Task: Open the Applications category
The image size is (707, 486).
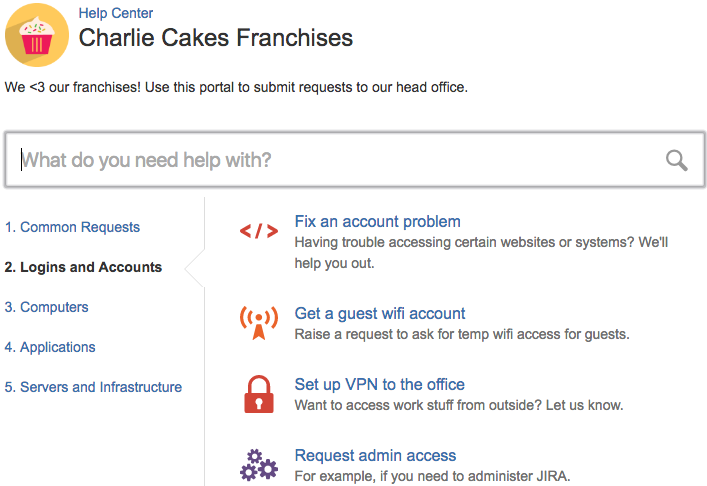Action: [x=50, y=347]
